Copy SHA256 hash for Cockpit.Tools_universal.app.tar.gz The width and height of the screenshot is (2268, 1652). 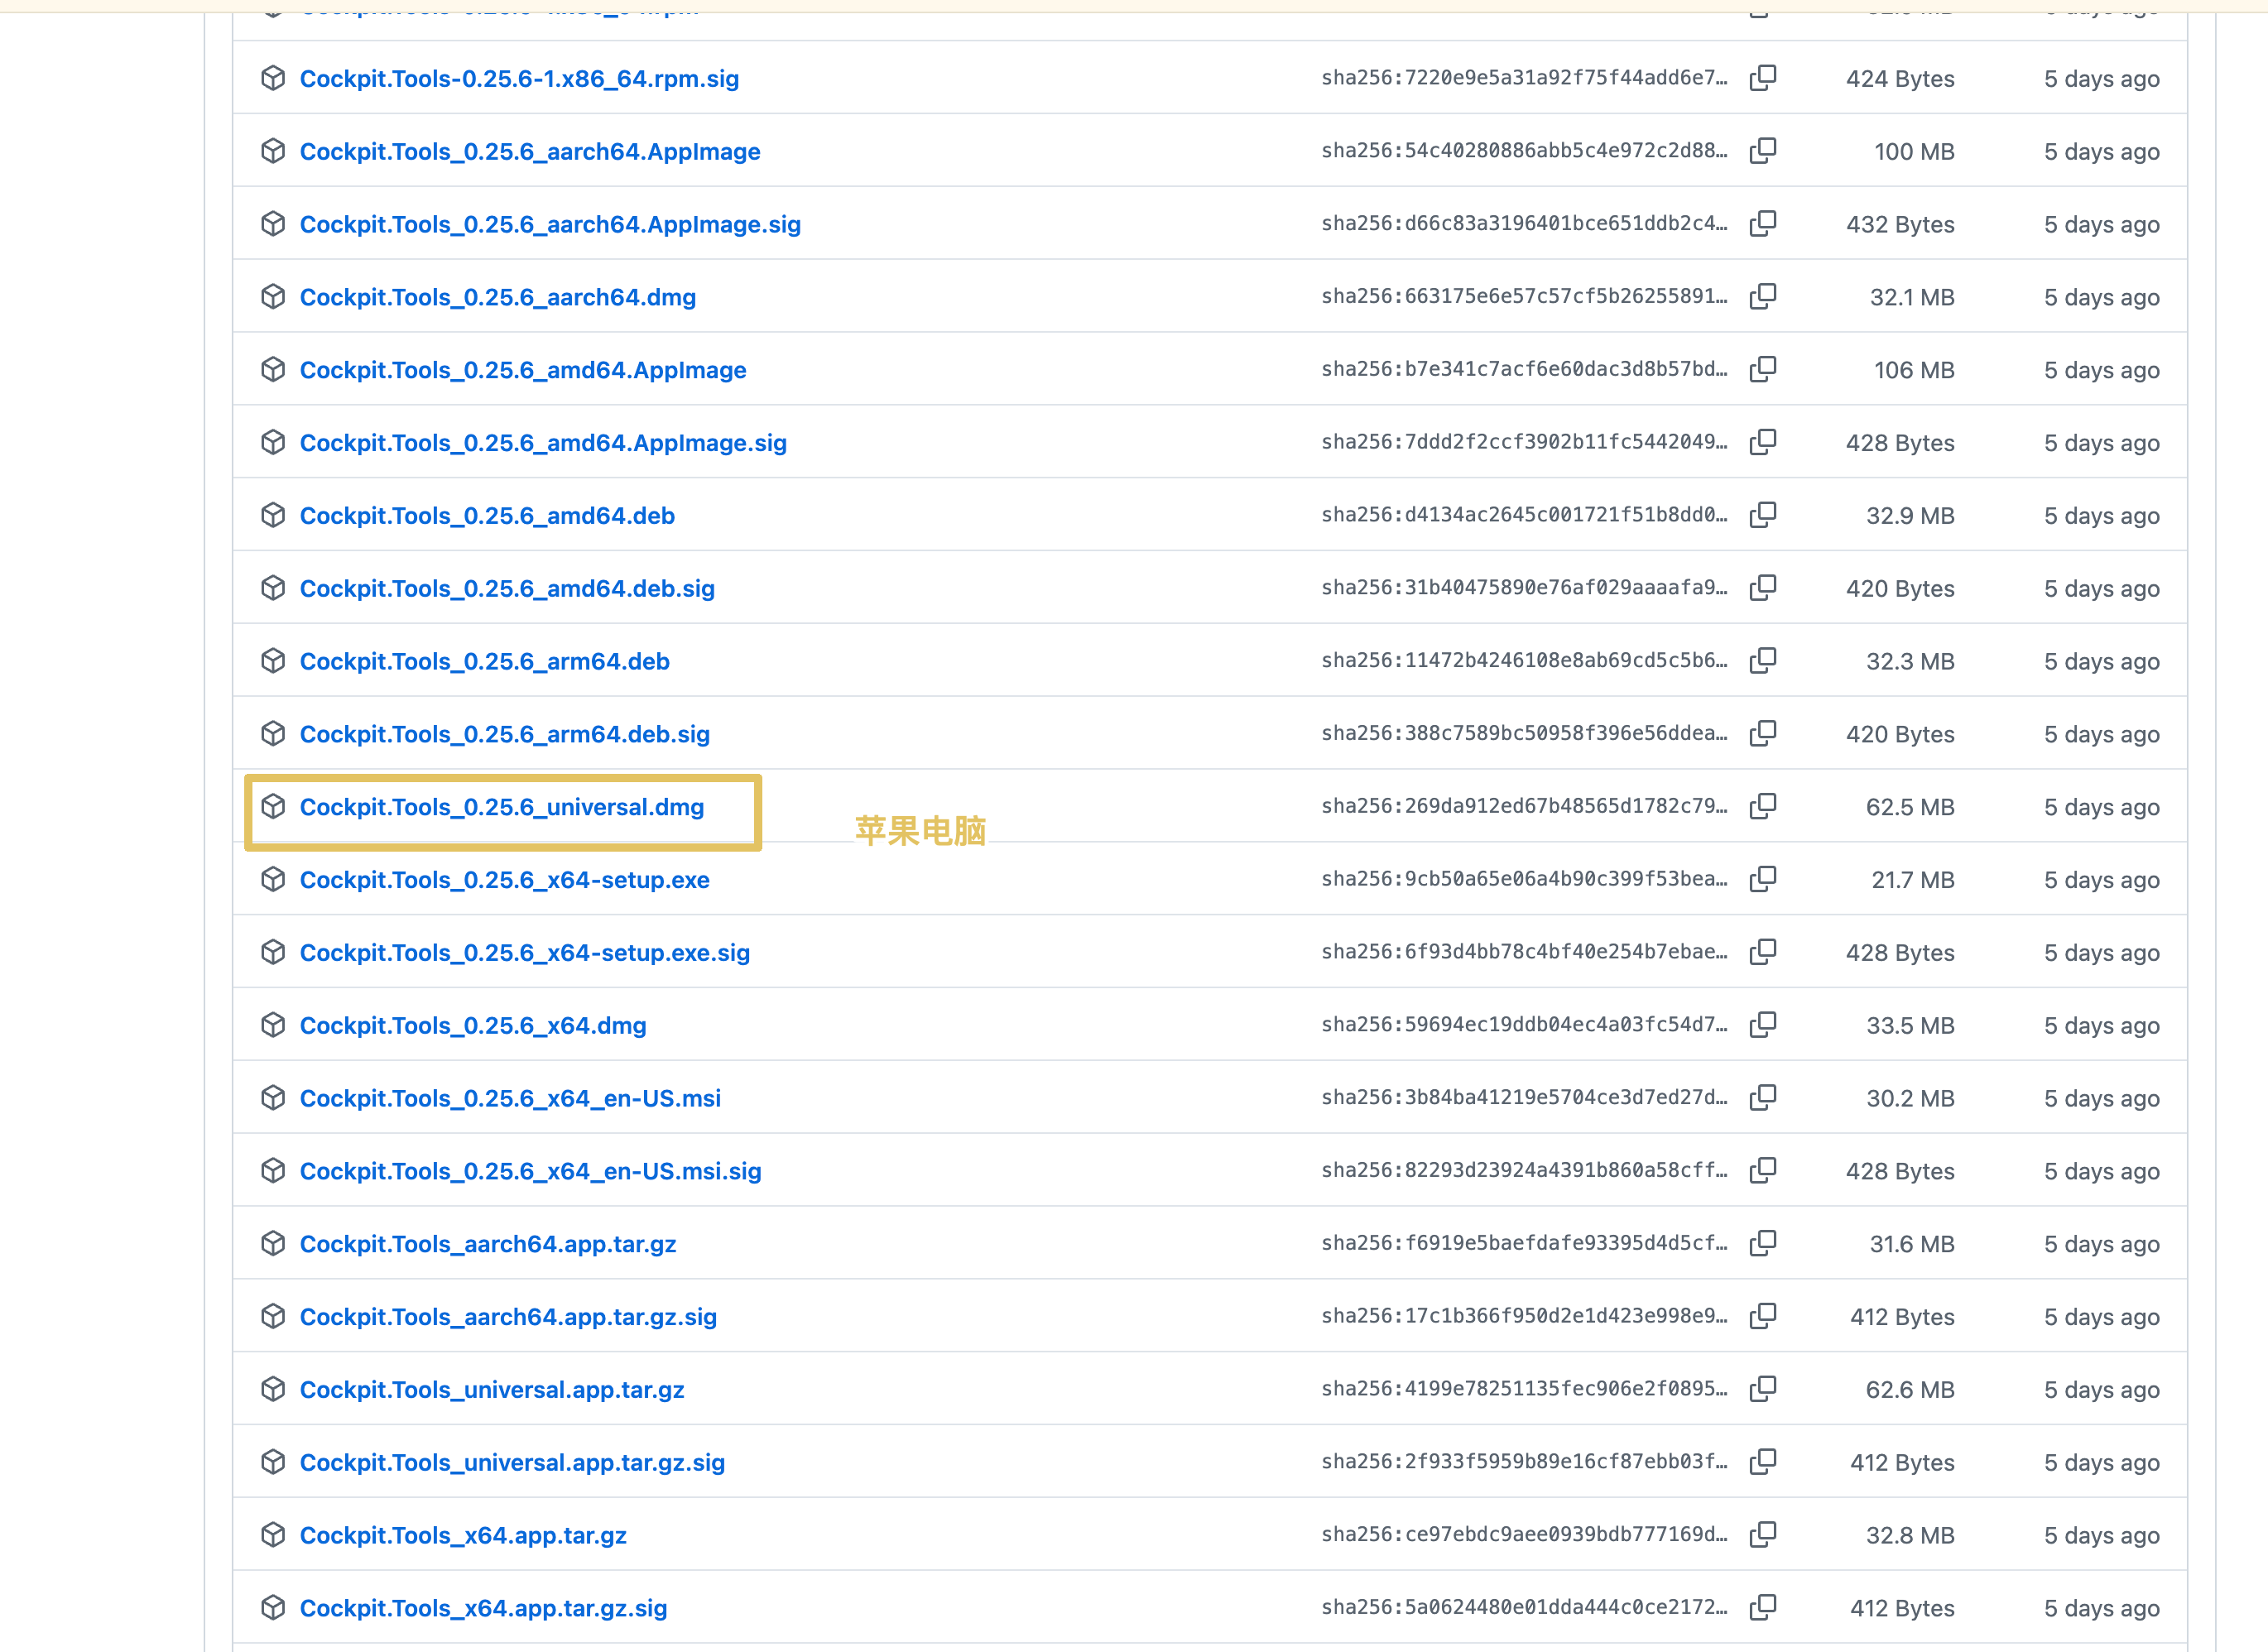point(1763,1389)
